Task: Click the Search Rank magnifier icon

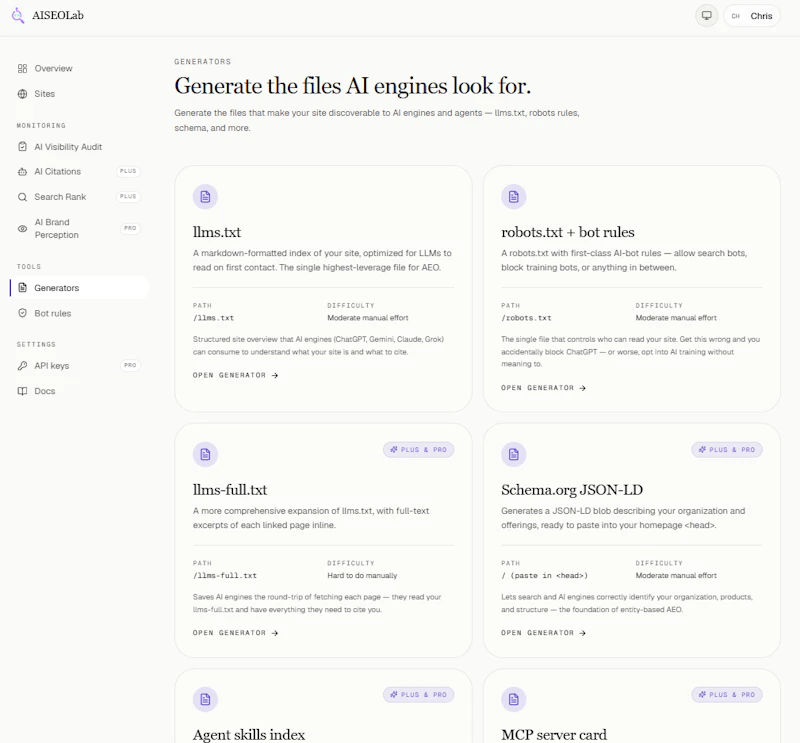Action: 22,197
